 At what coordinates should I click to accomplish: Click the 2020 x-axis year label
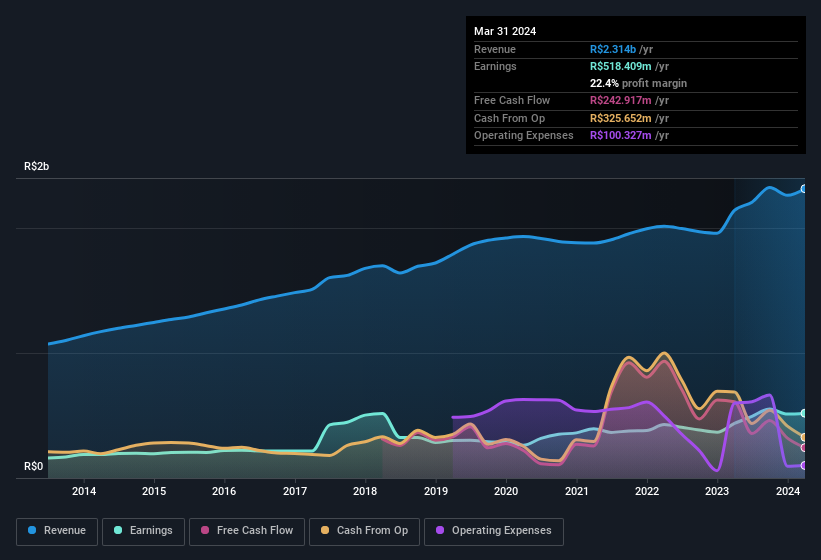point(506,491)
